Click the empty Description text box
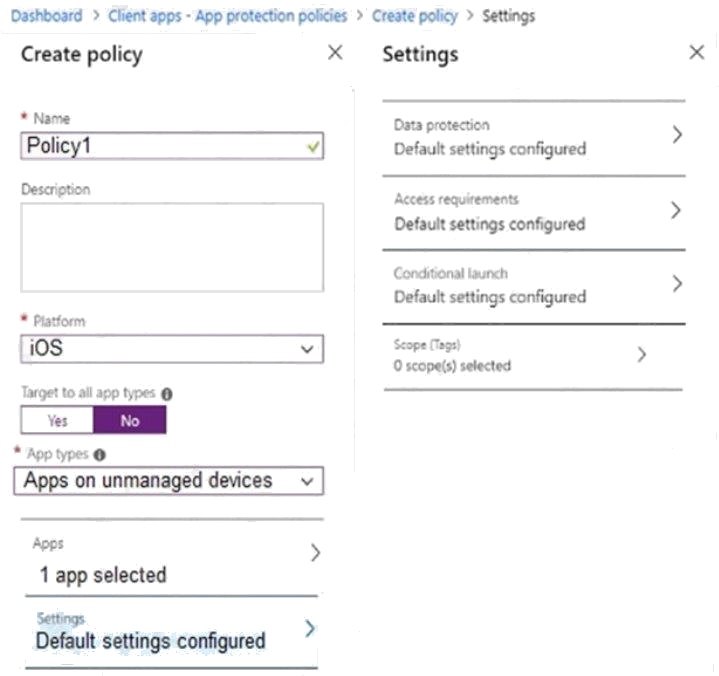This screenshot has width=719, height=676. tap(172, 248)
